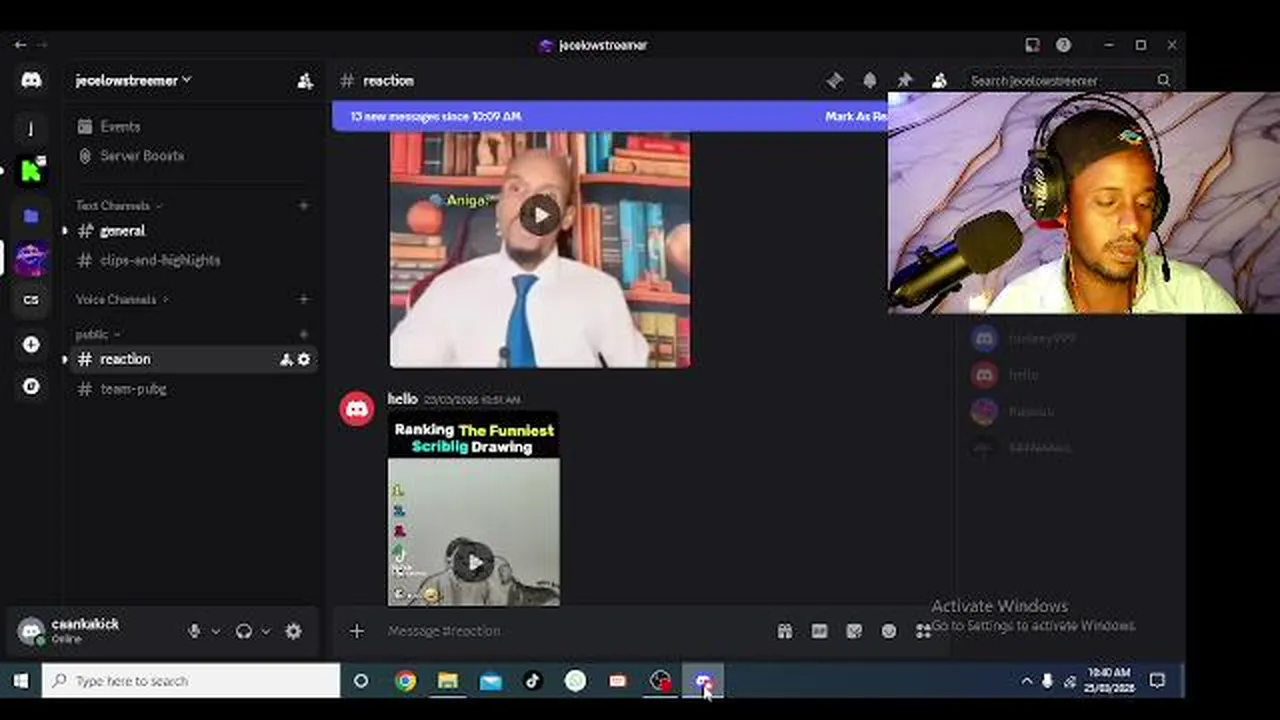Screen dimensions: 1280x720
Task: Click the search magnifier icon
Action: click(x=1164, y=81)
